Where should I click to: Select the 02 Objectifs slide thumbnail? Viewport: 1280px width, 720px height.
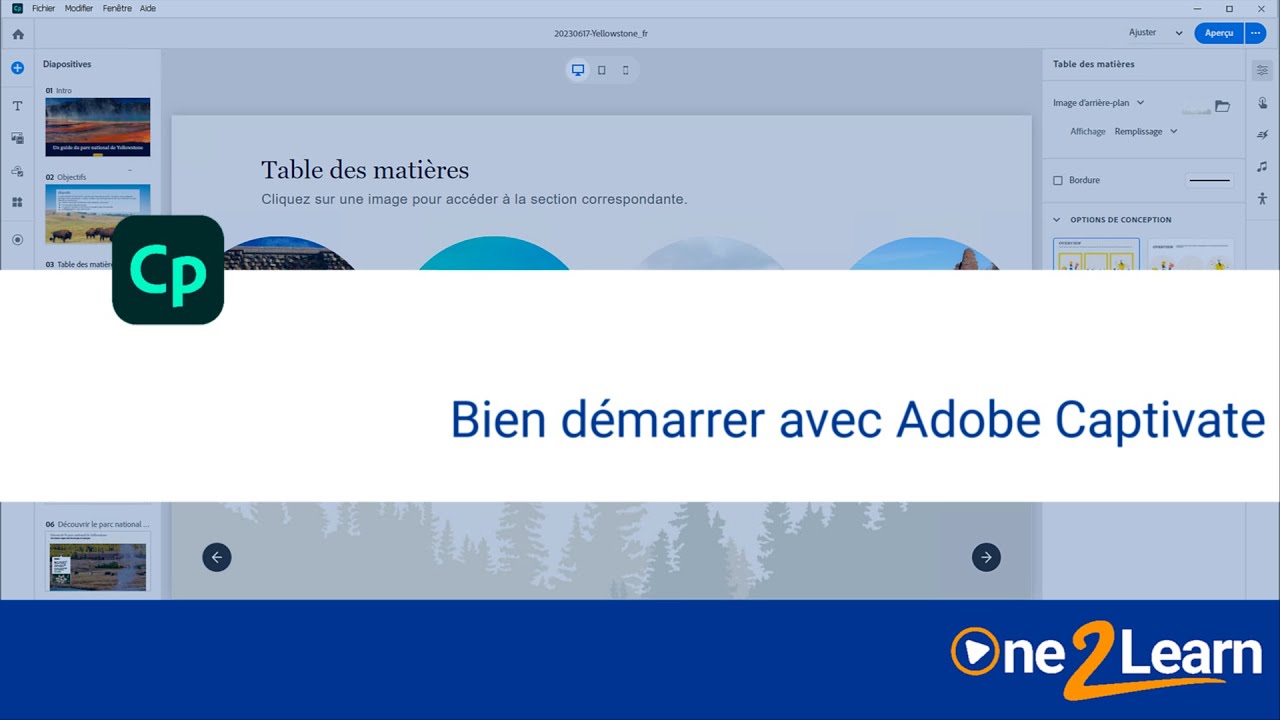(98, 214)
